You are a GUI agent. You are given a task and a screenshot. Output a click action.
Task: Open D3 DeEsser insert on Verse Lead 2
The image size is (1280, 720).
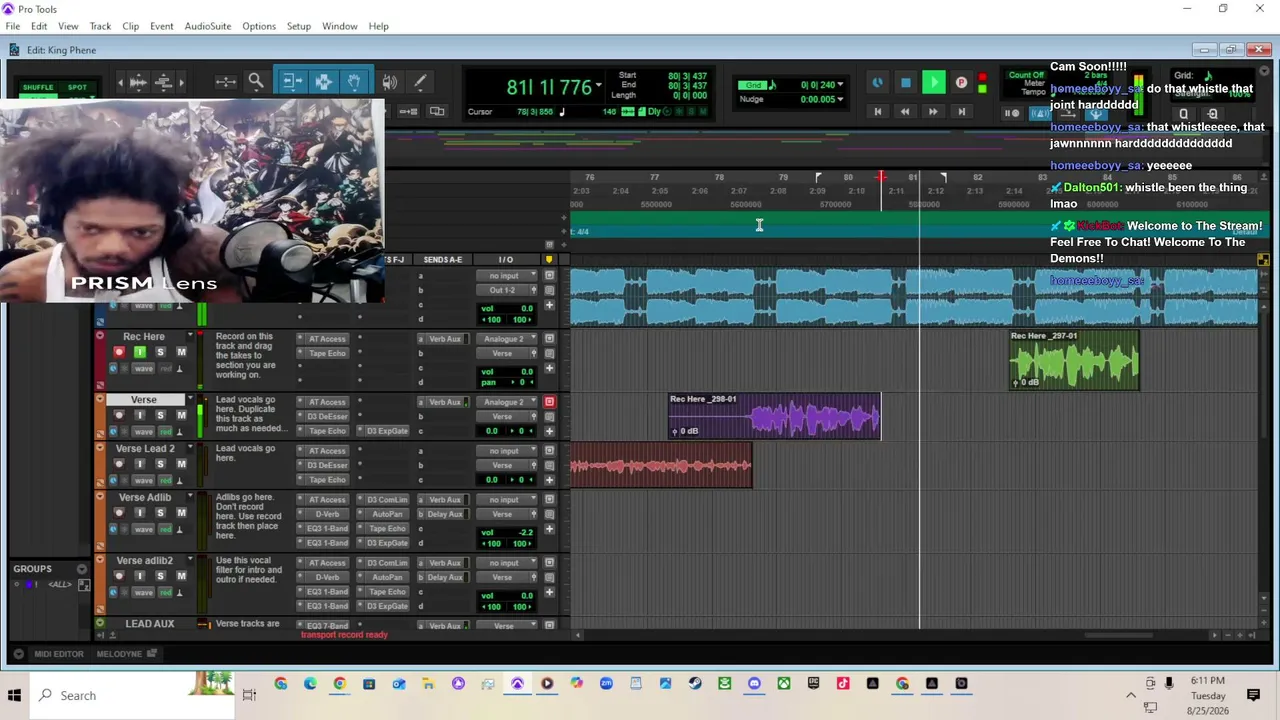[x=326, y=465]
